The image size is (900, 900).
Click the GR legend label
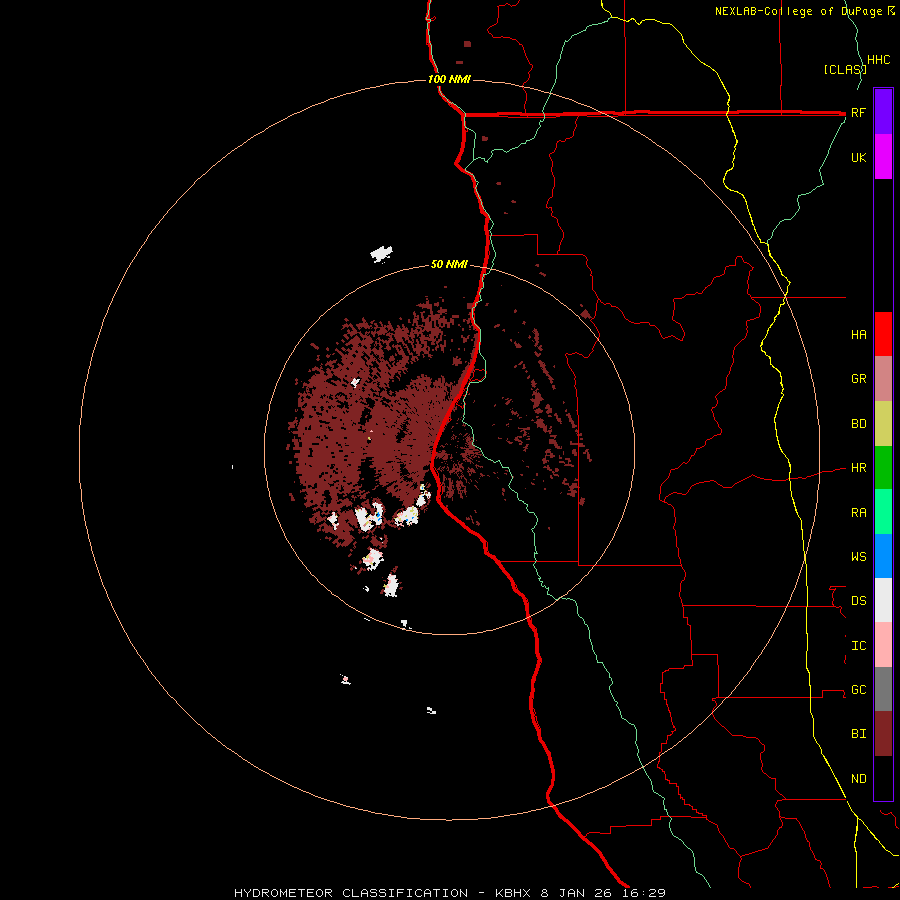coord(858,379)
